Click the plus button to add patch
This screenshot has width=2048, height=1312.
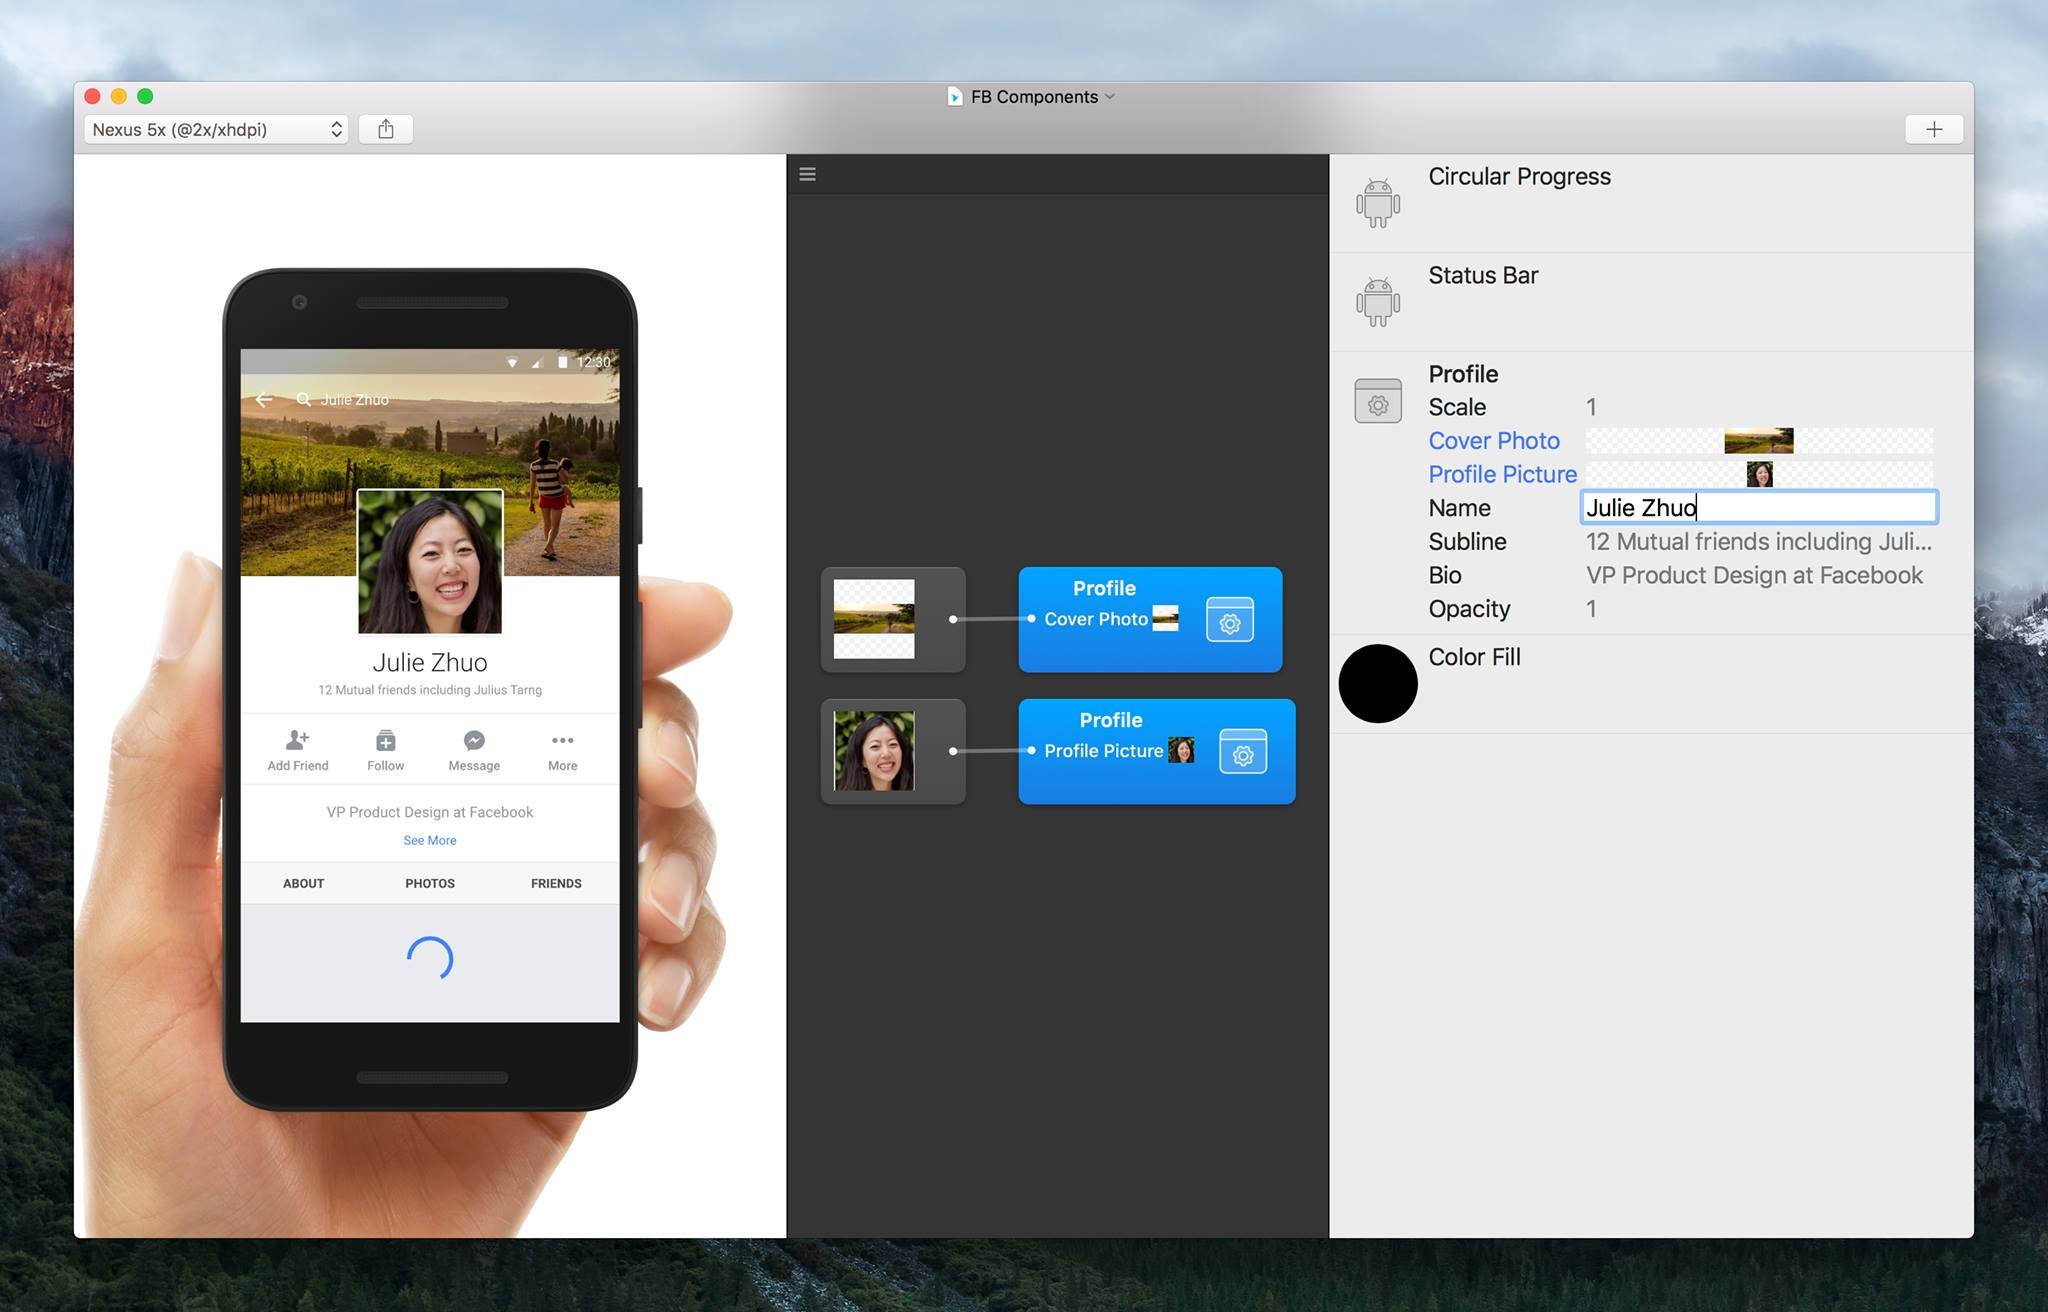click(x=1934, y=129)
